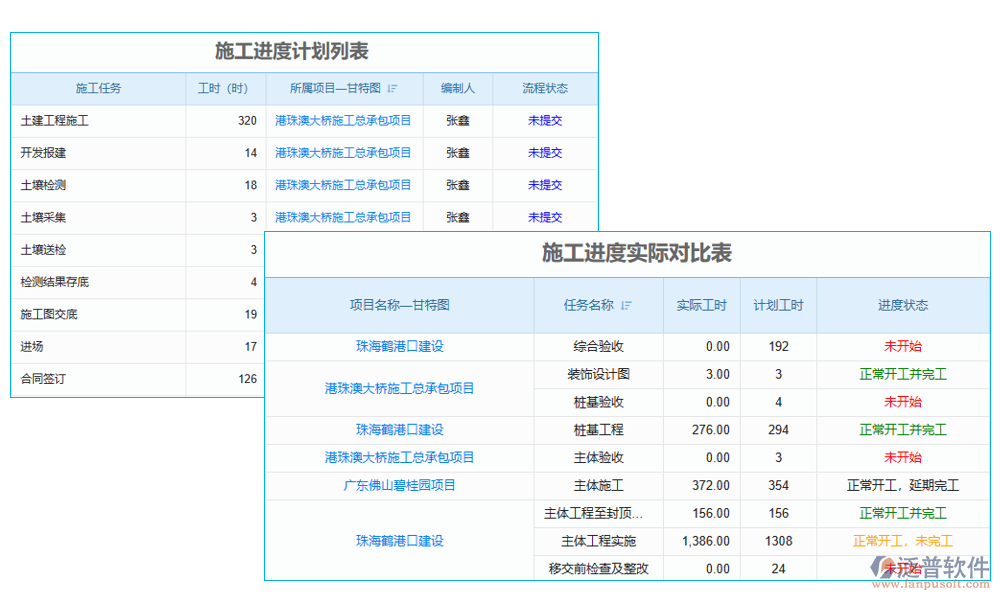Open the 珠海鹤港口建设 project link beside 综合验收
This screenshot has height=600, width=1000.
coord(398,346)
